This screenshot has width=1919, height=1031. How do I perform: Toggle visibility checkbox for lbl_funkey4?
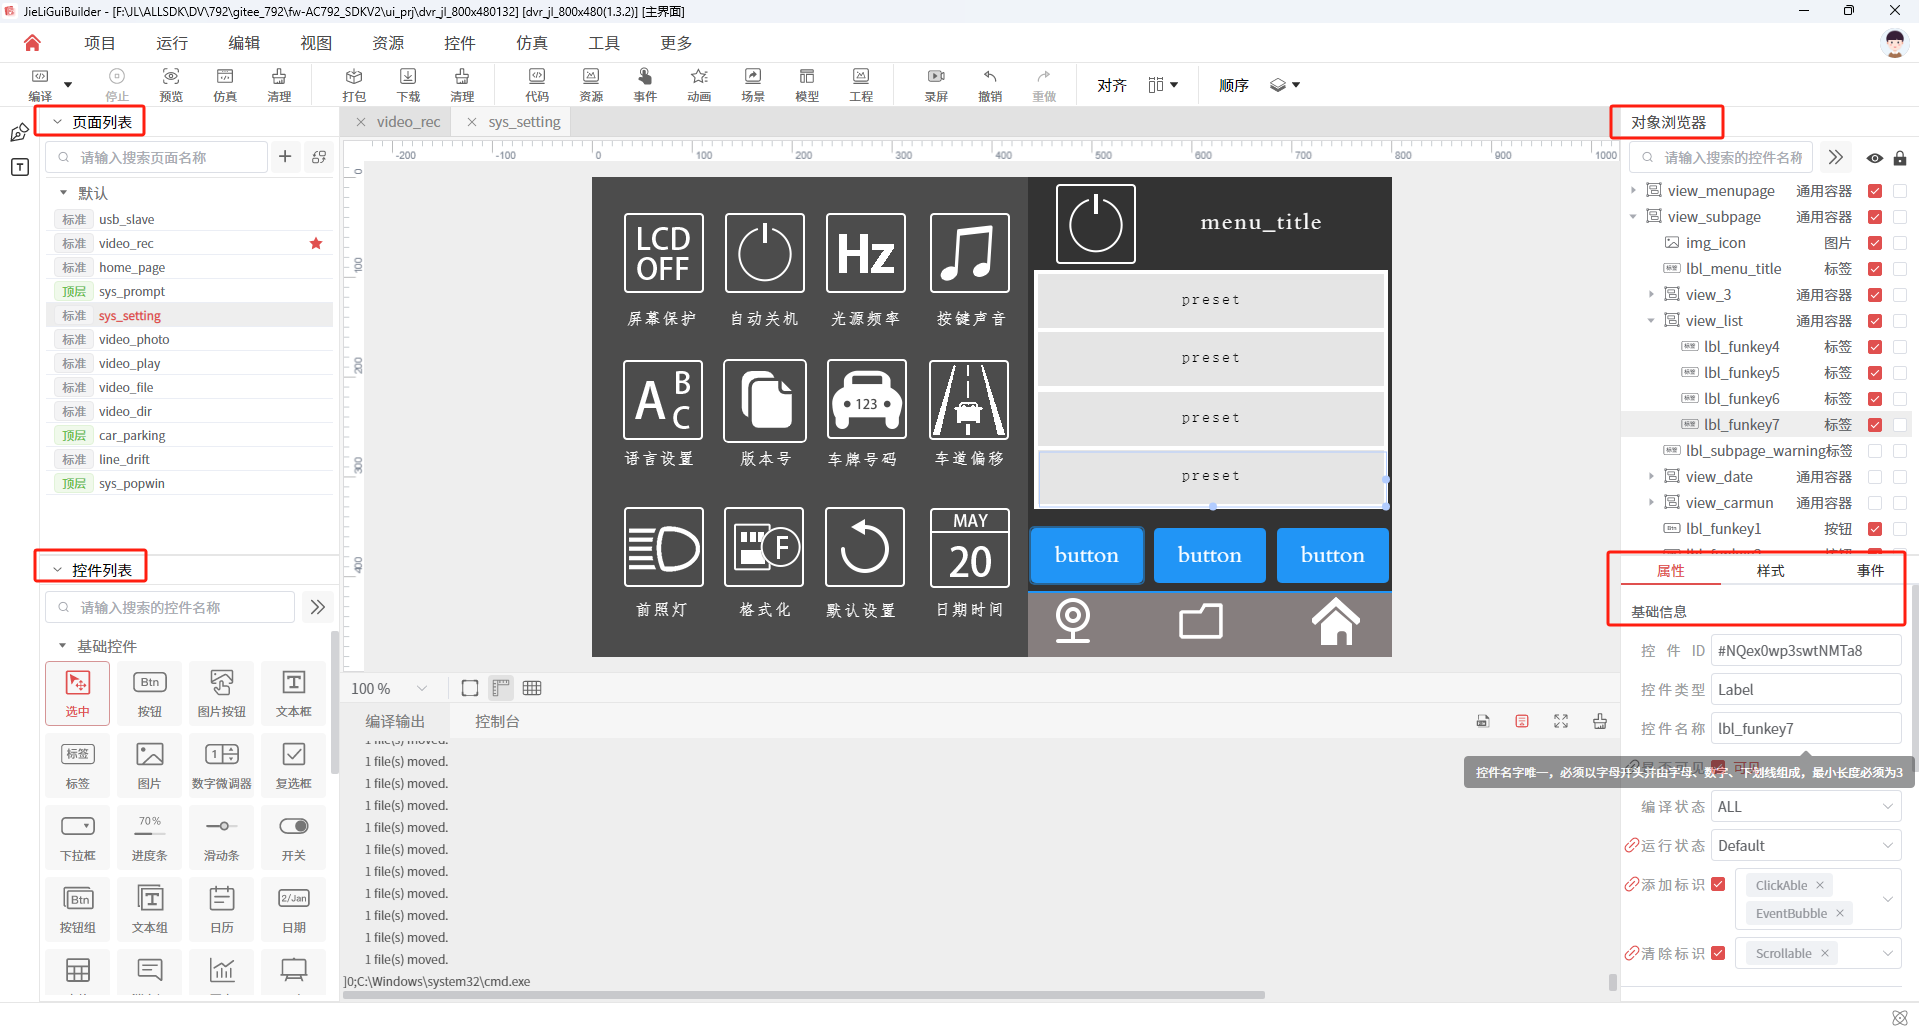click(x=1875, y=347)
